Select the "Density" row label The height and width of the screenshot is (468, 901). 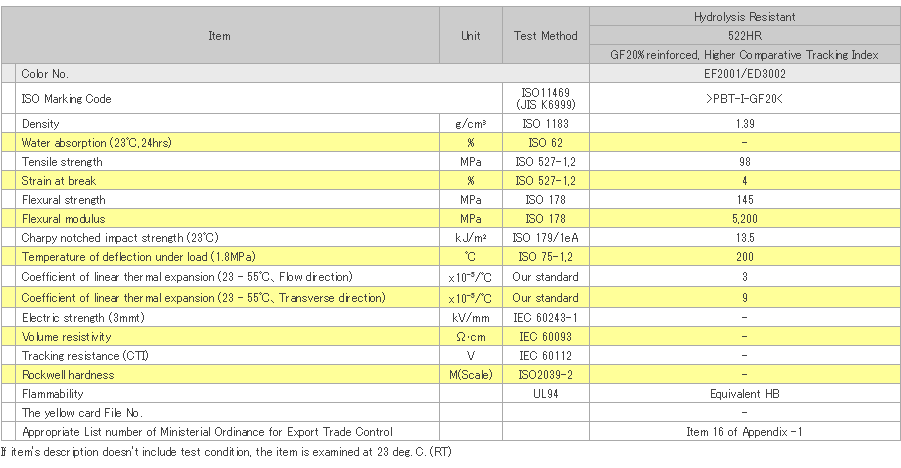pyautogui.click(x=40, y=124)
